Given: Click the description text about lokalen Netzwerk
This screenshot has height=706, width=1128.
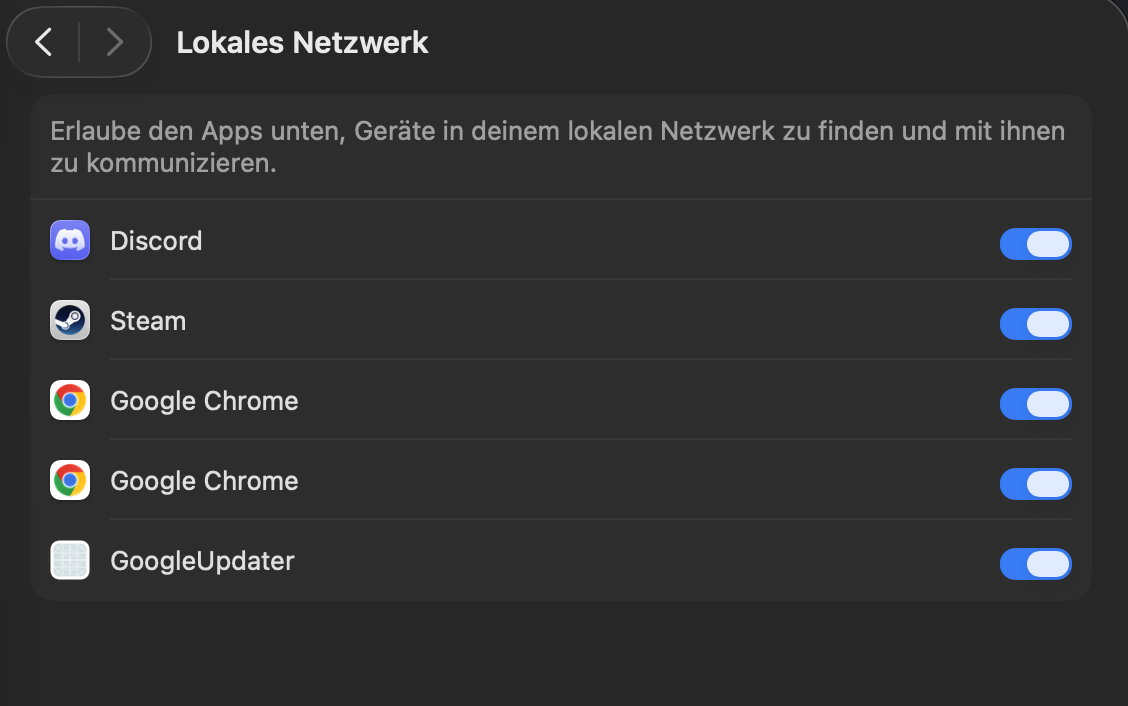Looking at the screenshot, I should coord(558,147).
